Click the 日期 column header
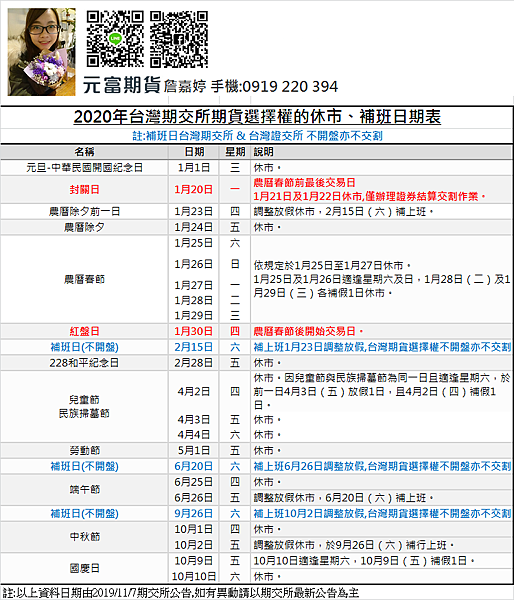This screenshot has height=600, width=514. tap(194, 152)
